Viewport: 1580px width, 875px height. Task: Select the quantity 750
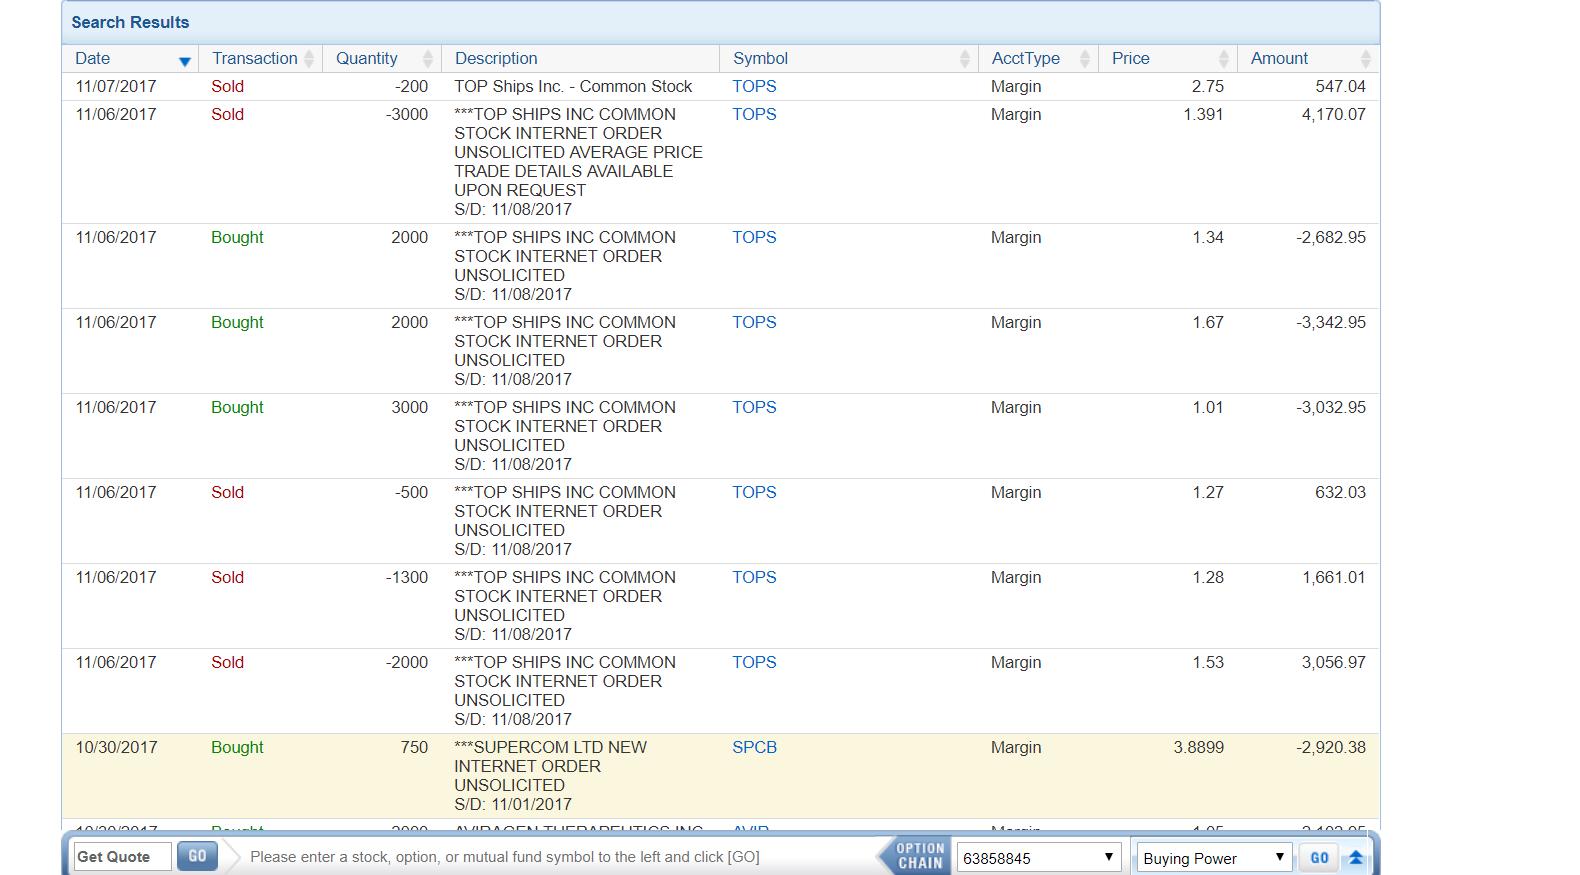pos(414,748)
